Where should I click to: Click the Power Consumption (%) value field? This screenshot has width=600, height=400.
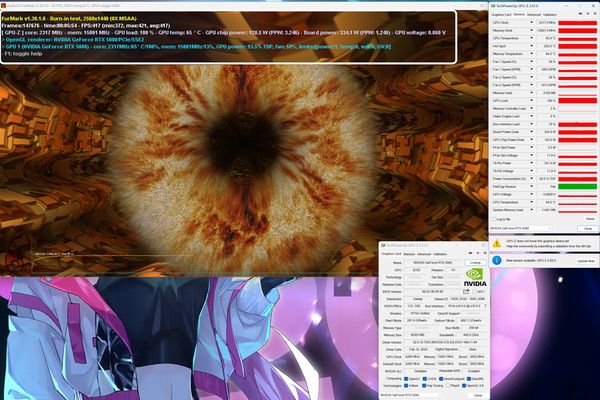point(546,179)
